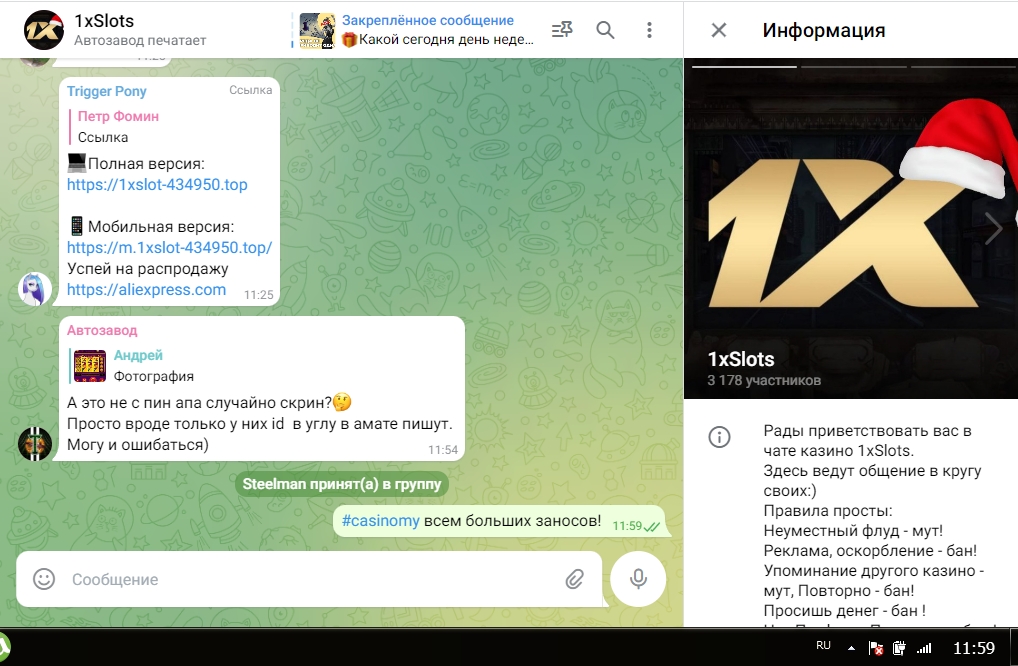Click the 3 178 участников member count
This screenshot has height=666, width=1018.
click(x=764, y=380)
